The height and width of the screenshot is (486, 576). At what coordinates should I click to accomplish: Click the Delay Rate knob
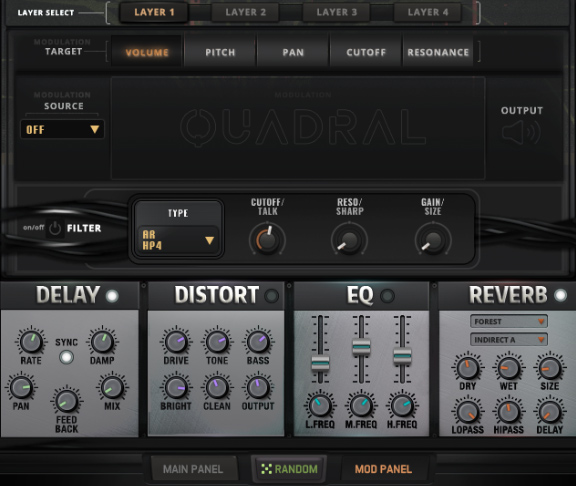point(31,342)
